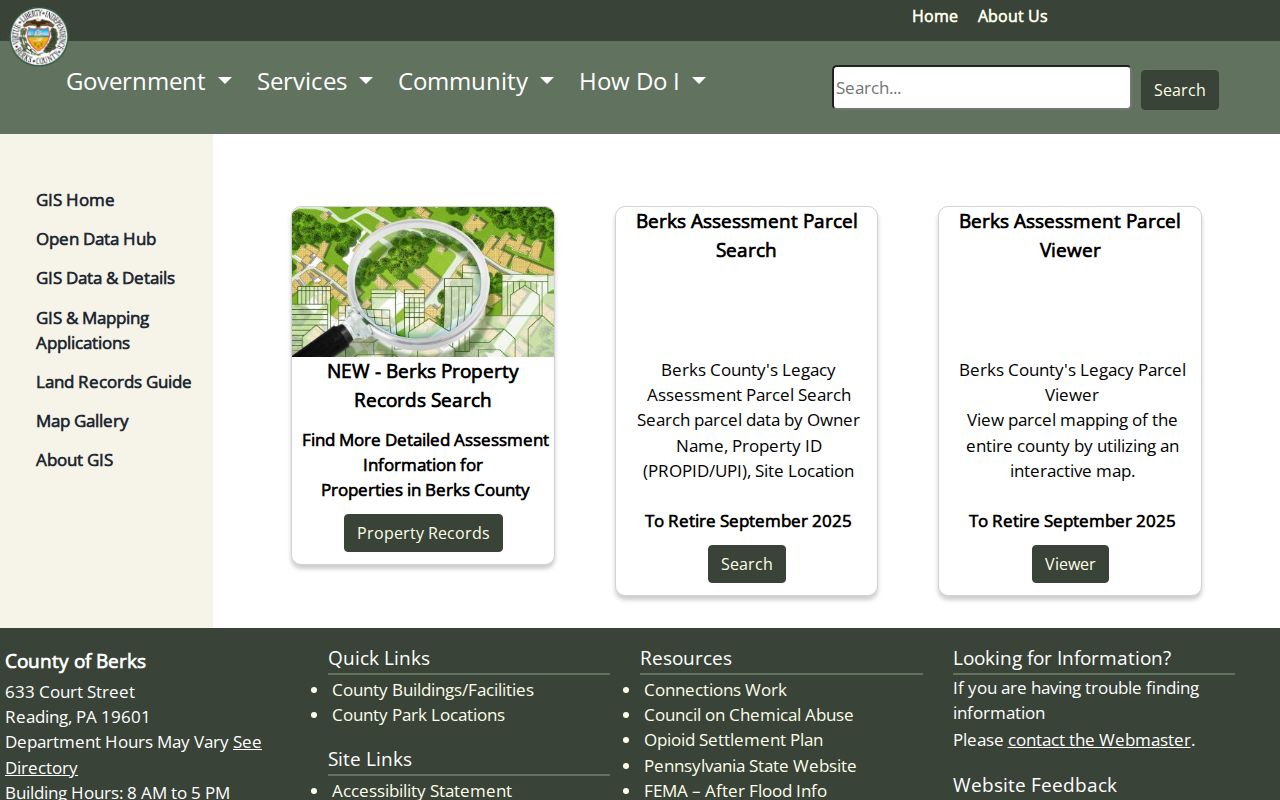The width and height of the screenshot is (1280, 800).
Task: Go to the Home link in top bar
Action: click(935, 16)
